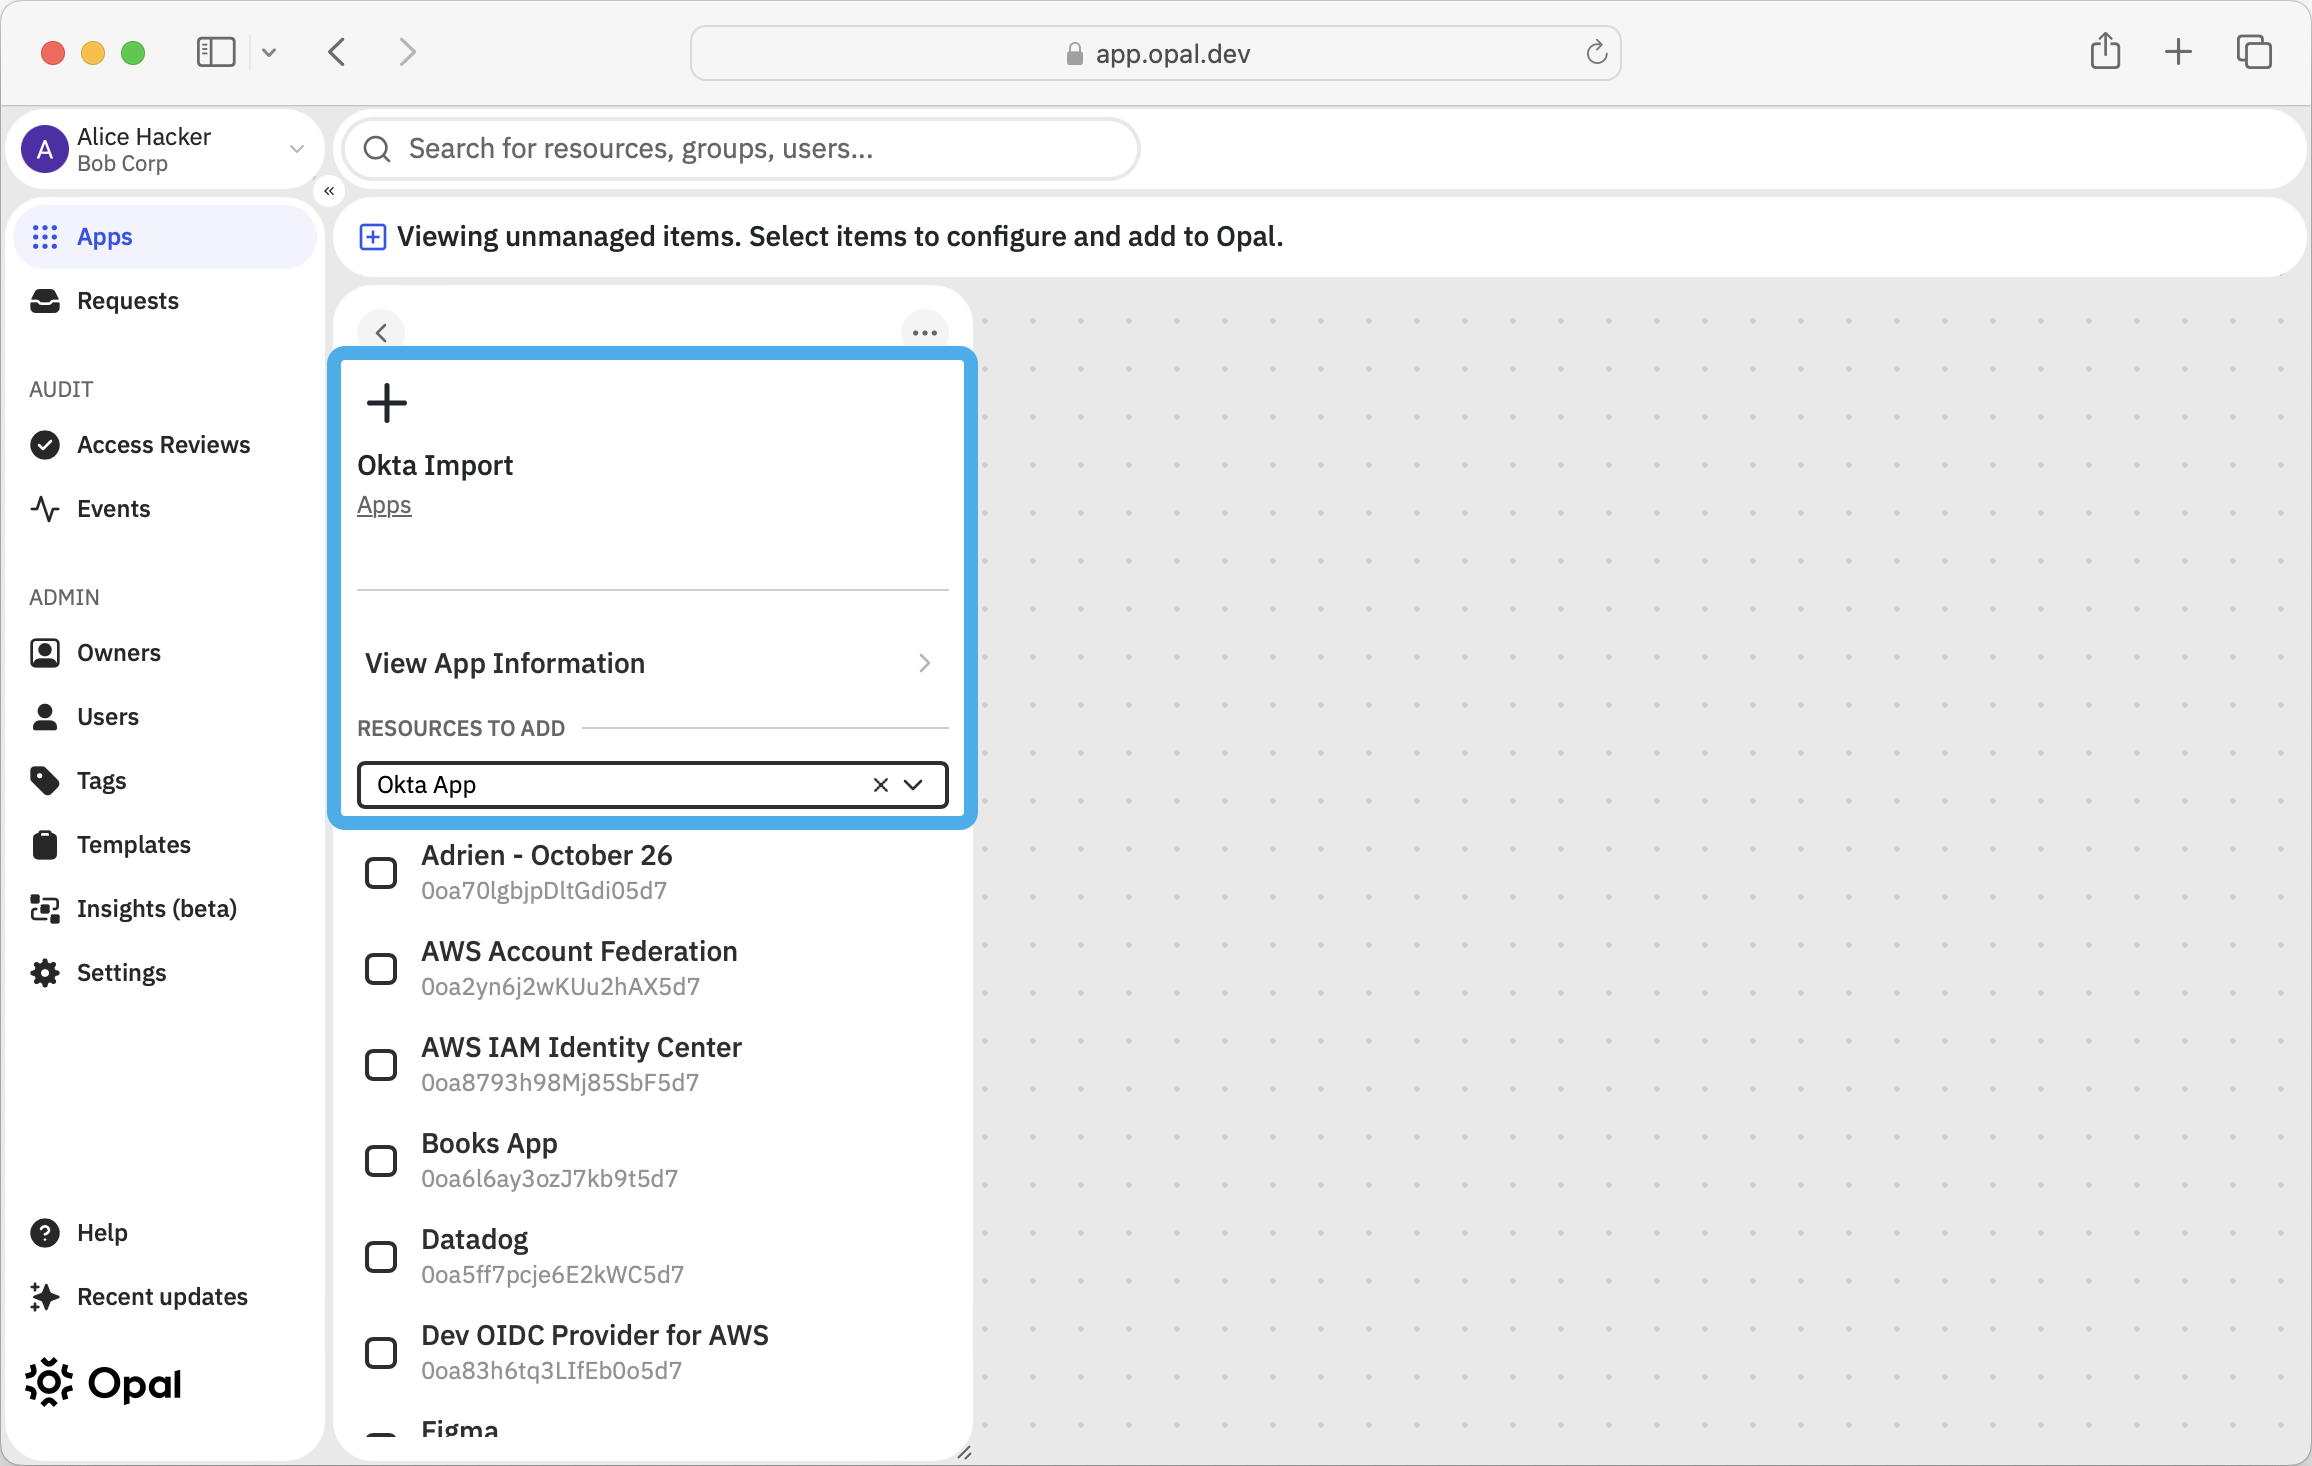Click the Tags icon in sidebar
Image resolution: width=2312 pixels, height=1466 pixels.
45,781
